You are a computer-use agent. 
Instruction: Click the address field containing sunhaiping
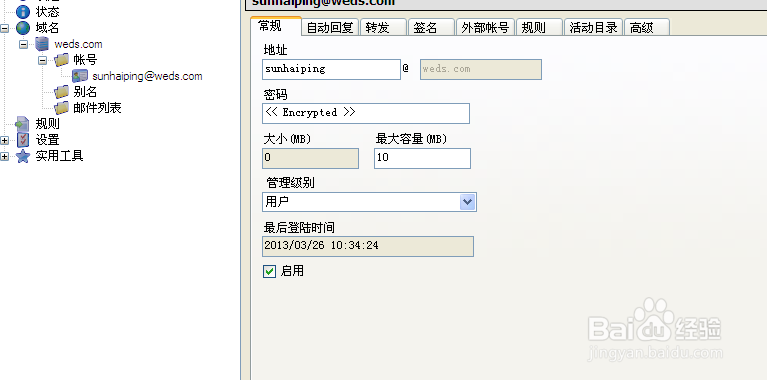[331, 69]
